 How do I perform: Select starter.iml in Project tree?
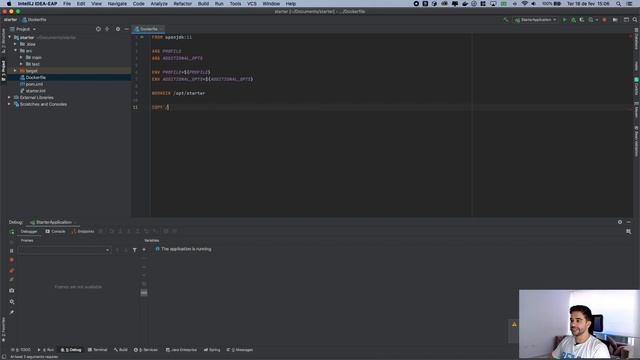click(x=36, y=91)
